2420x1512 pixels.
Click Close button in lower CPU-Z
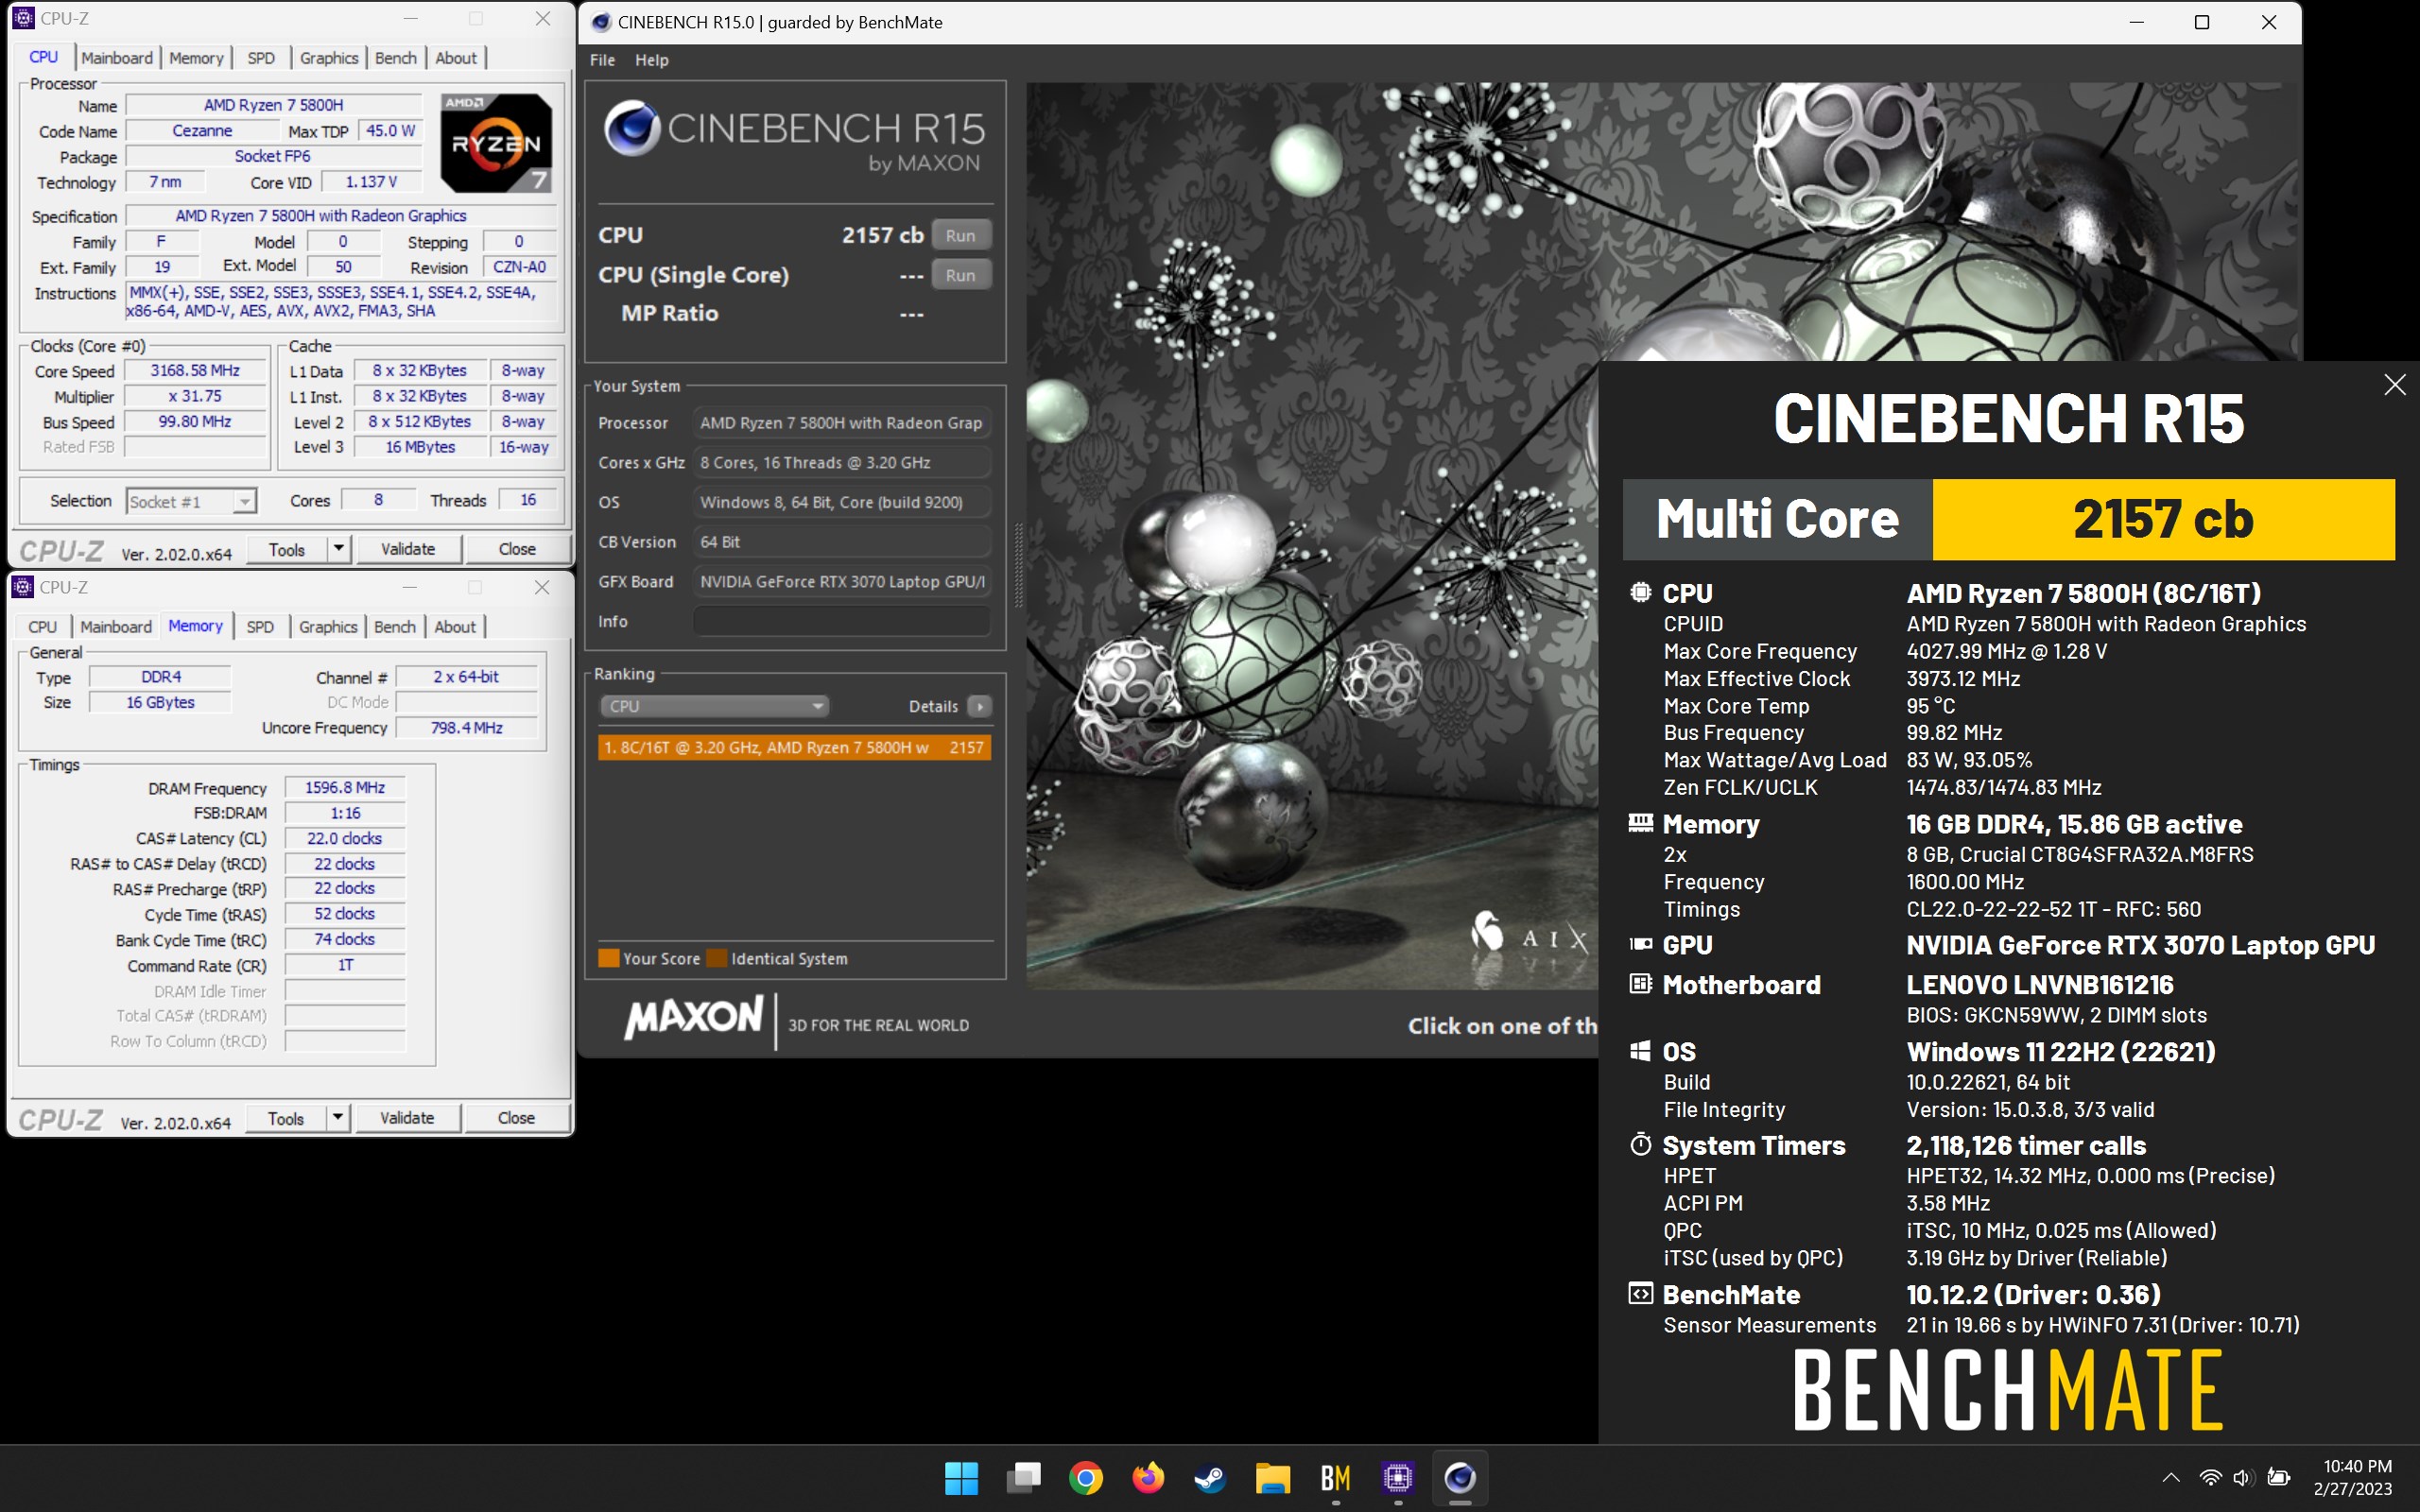pyautogui.click(x=516, y=1118)
